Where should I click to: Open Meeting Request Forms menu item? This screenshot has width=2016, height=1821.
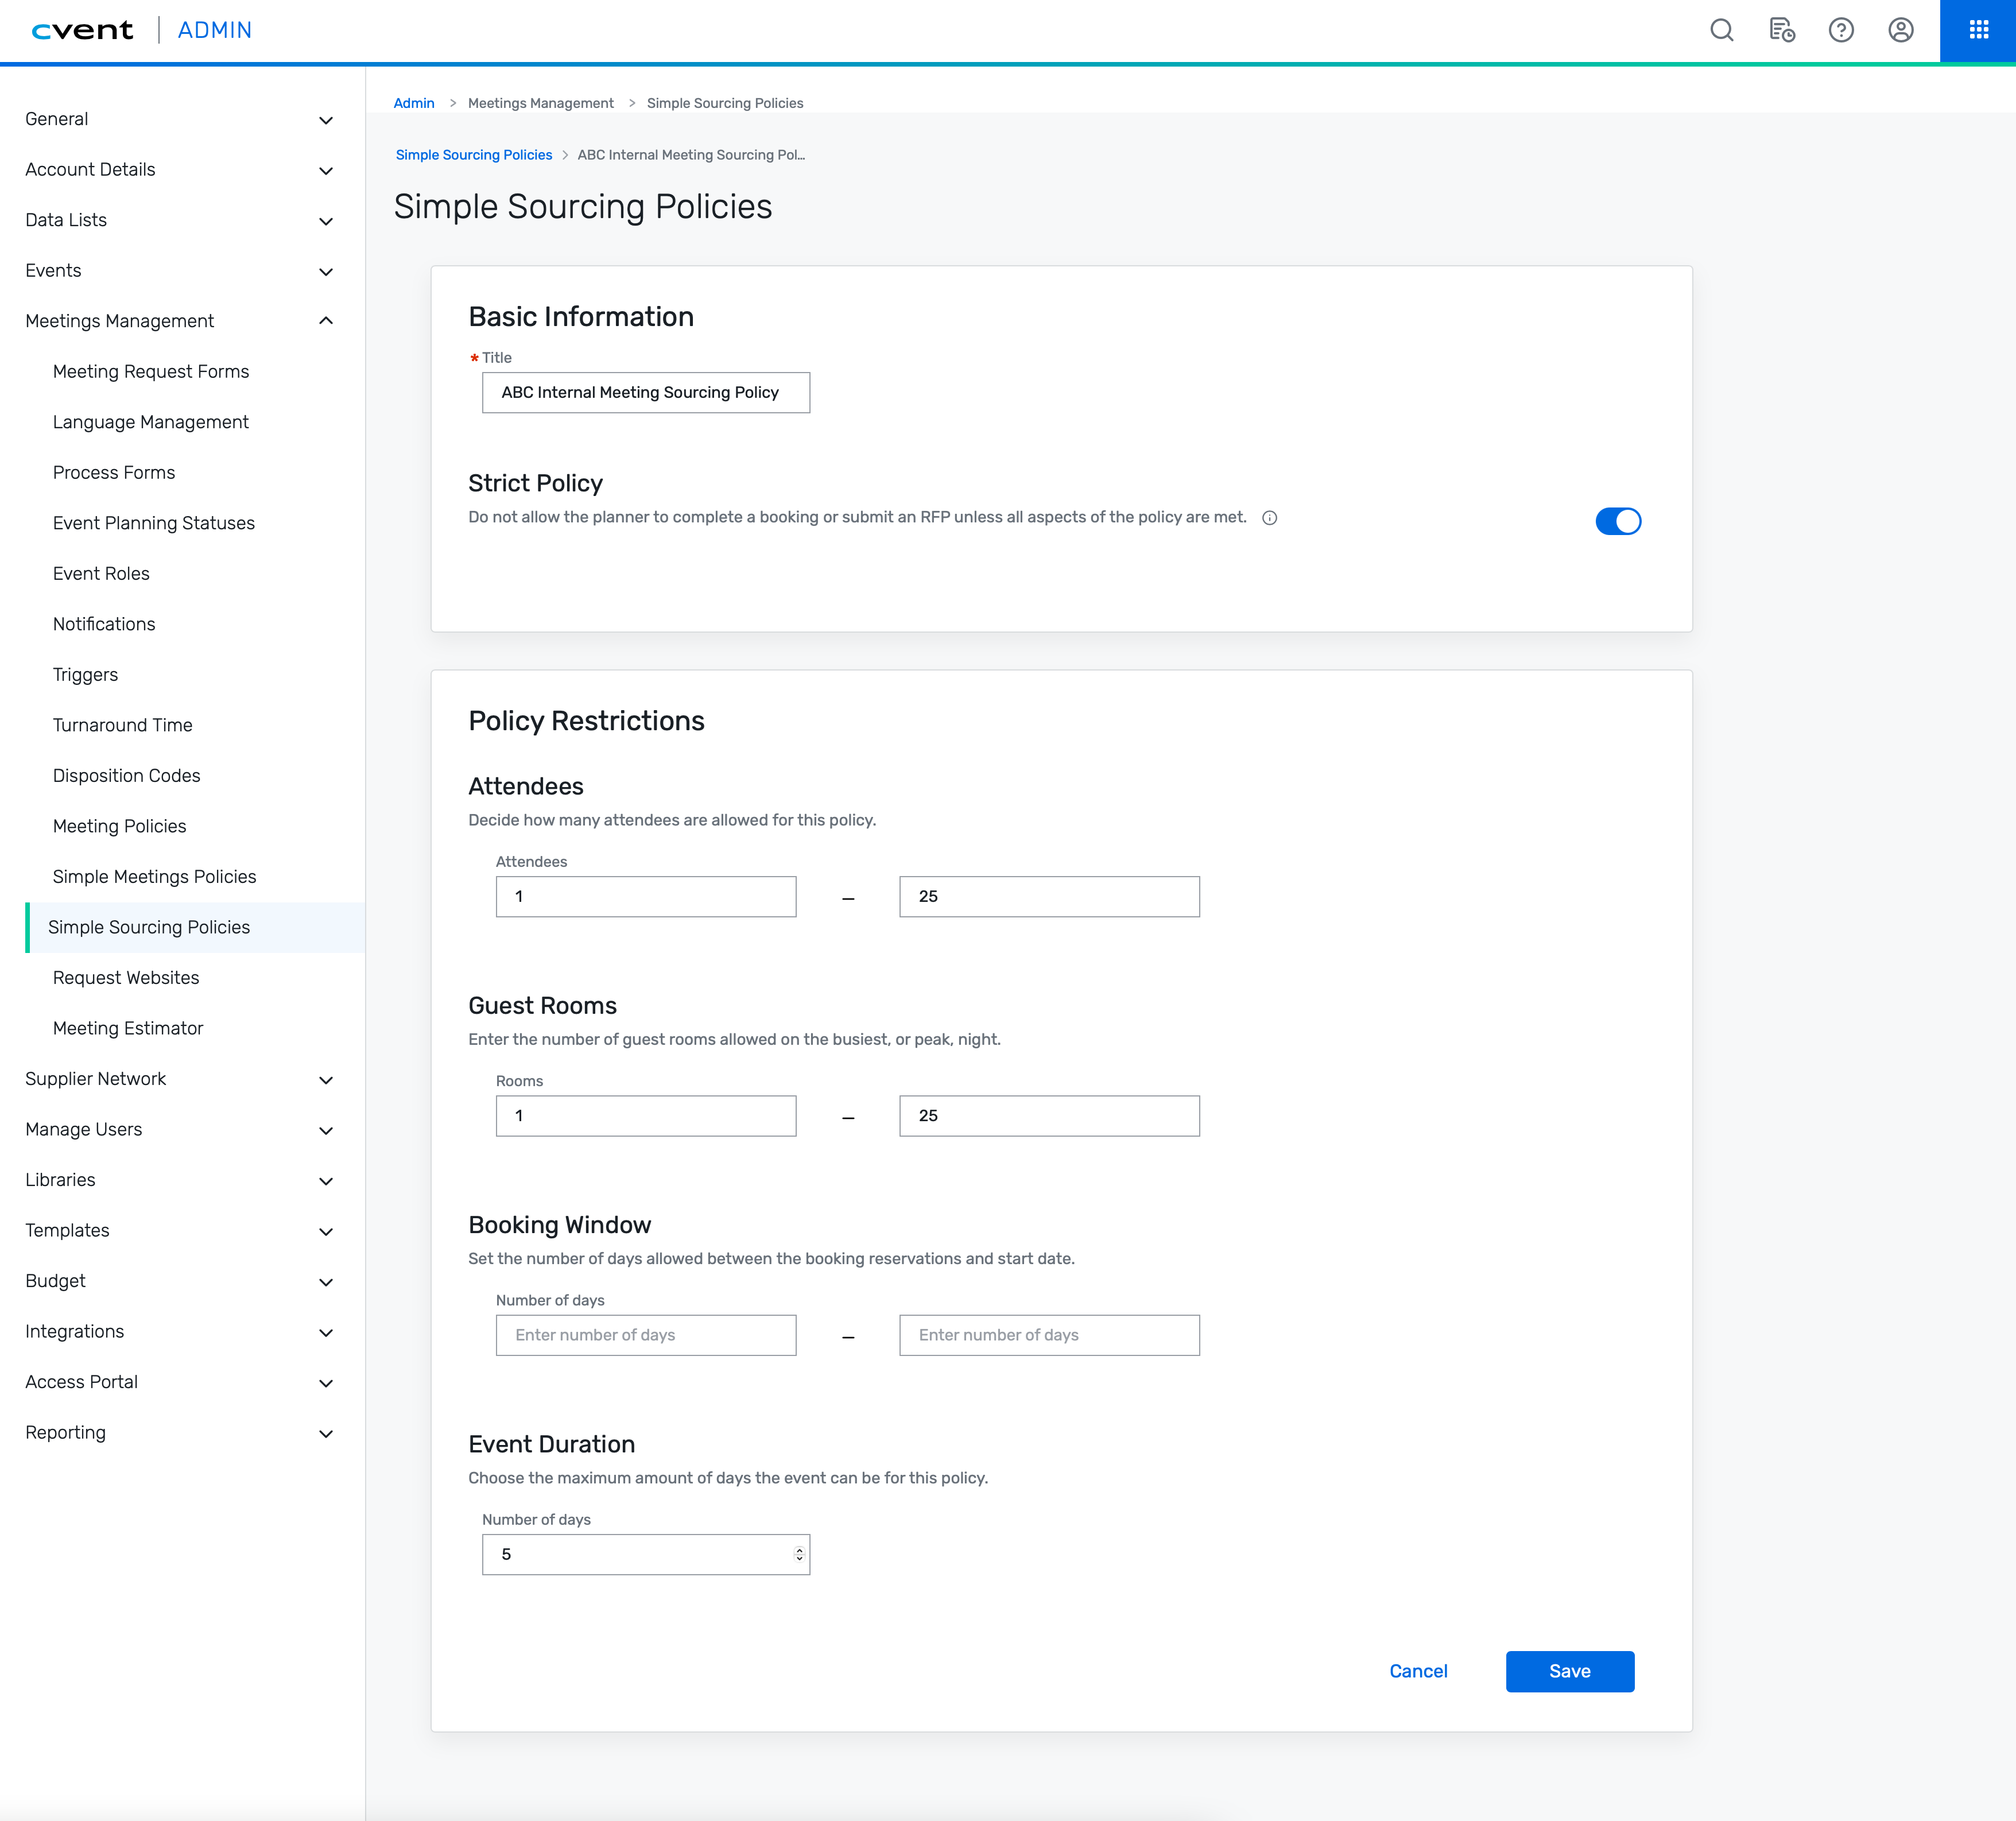point(151,371)
